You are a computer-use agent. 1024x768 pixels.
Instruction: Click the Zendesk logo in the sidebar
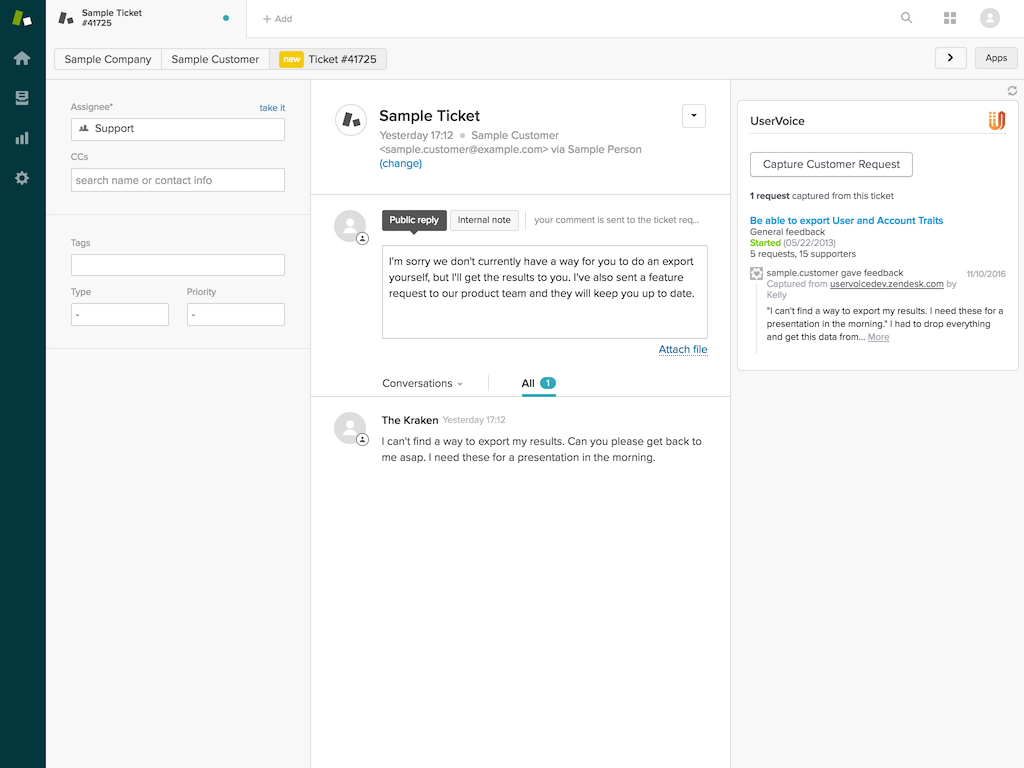pyautogui.click(x=21, y=17)
